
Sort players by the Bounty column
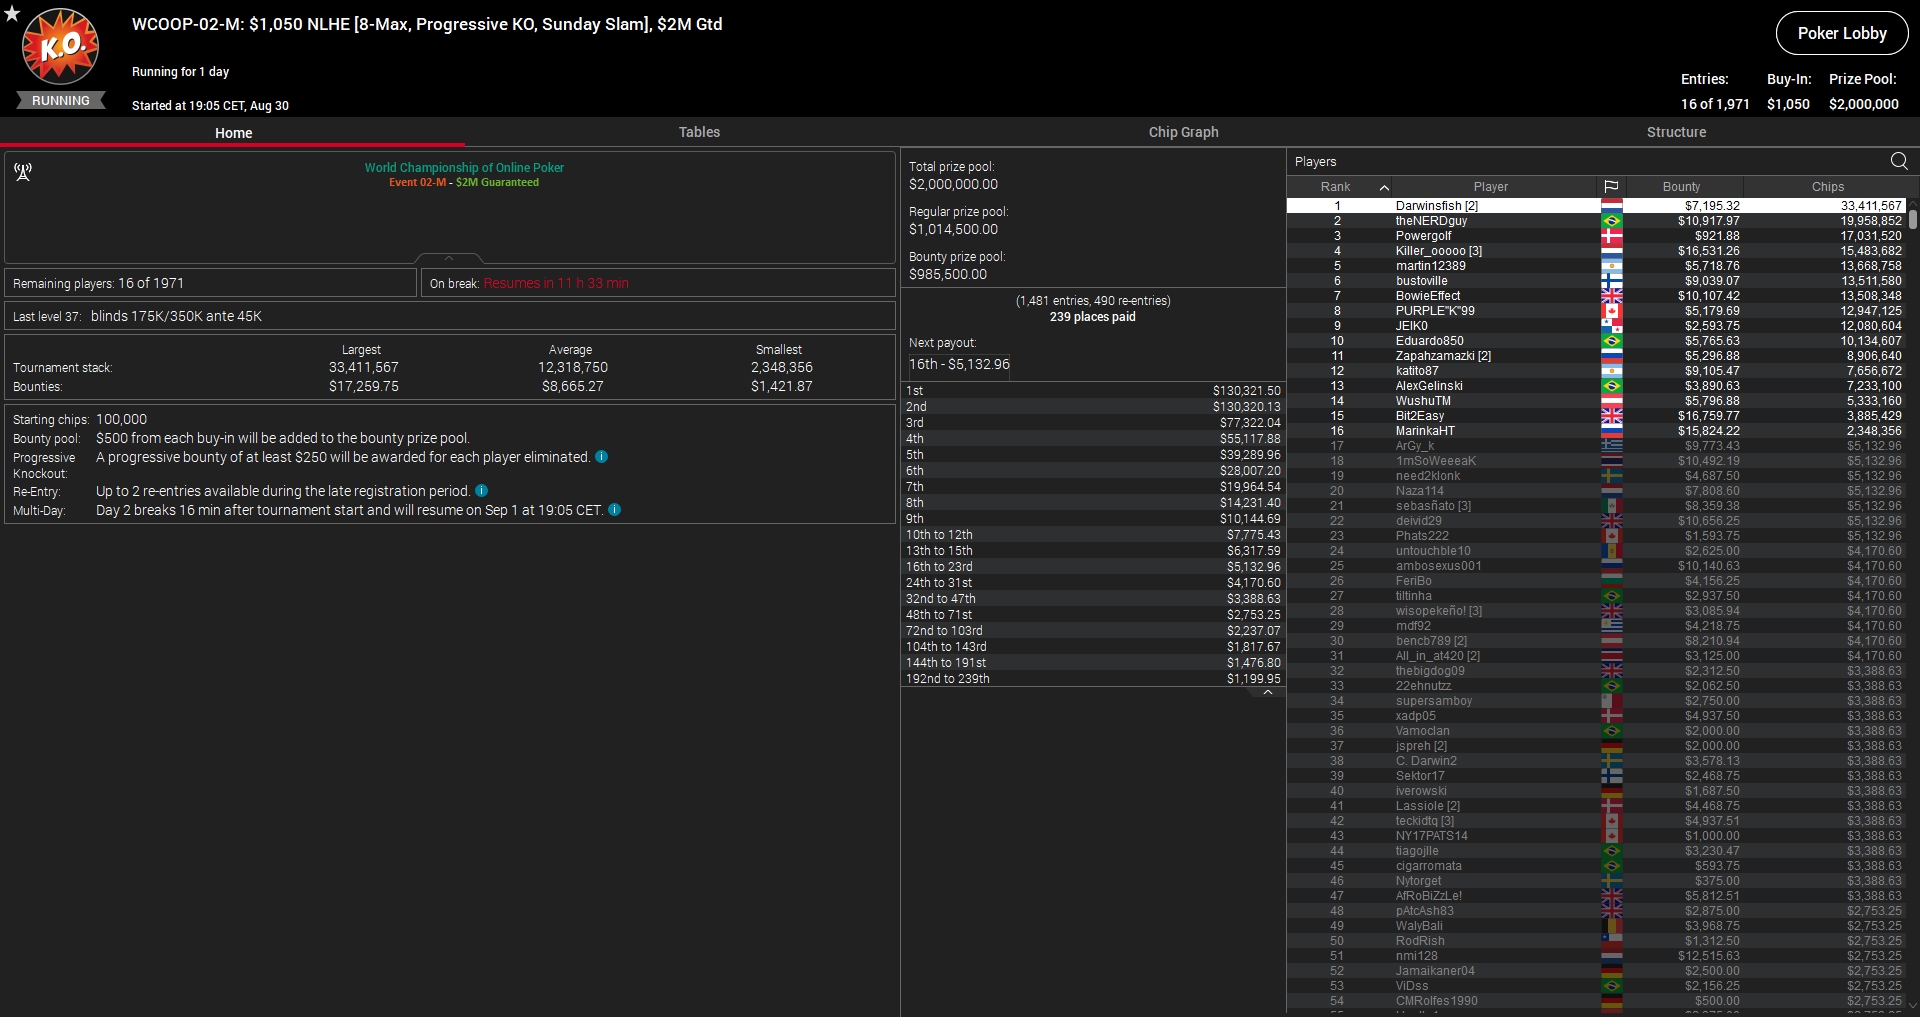(1681, 187)
